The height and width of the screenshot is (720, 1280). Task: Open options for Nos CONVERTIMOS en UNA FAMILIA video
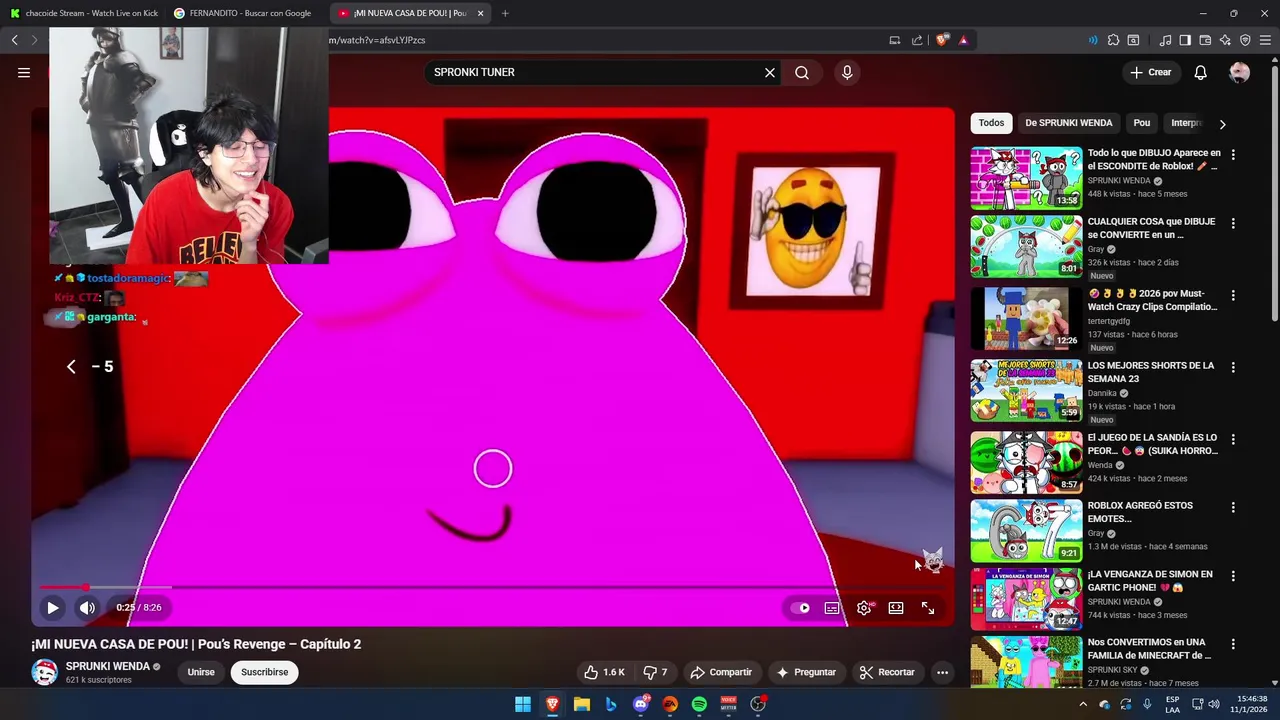click(1233, 644)
